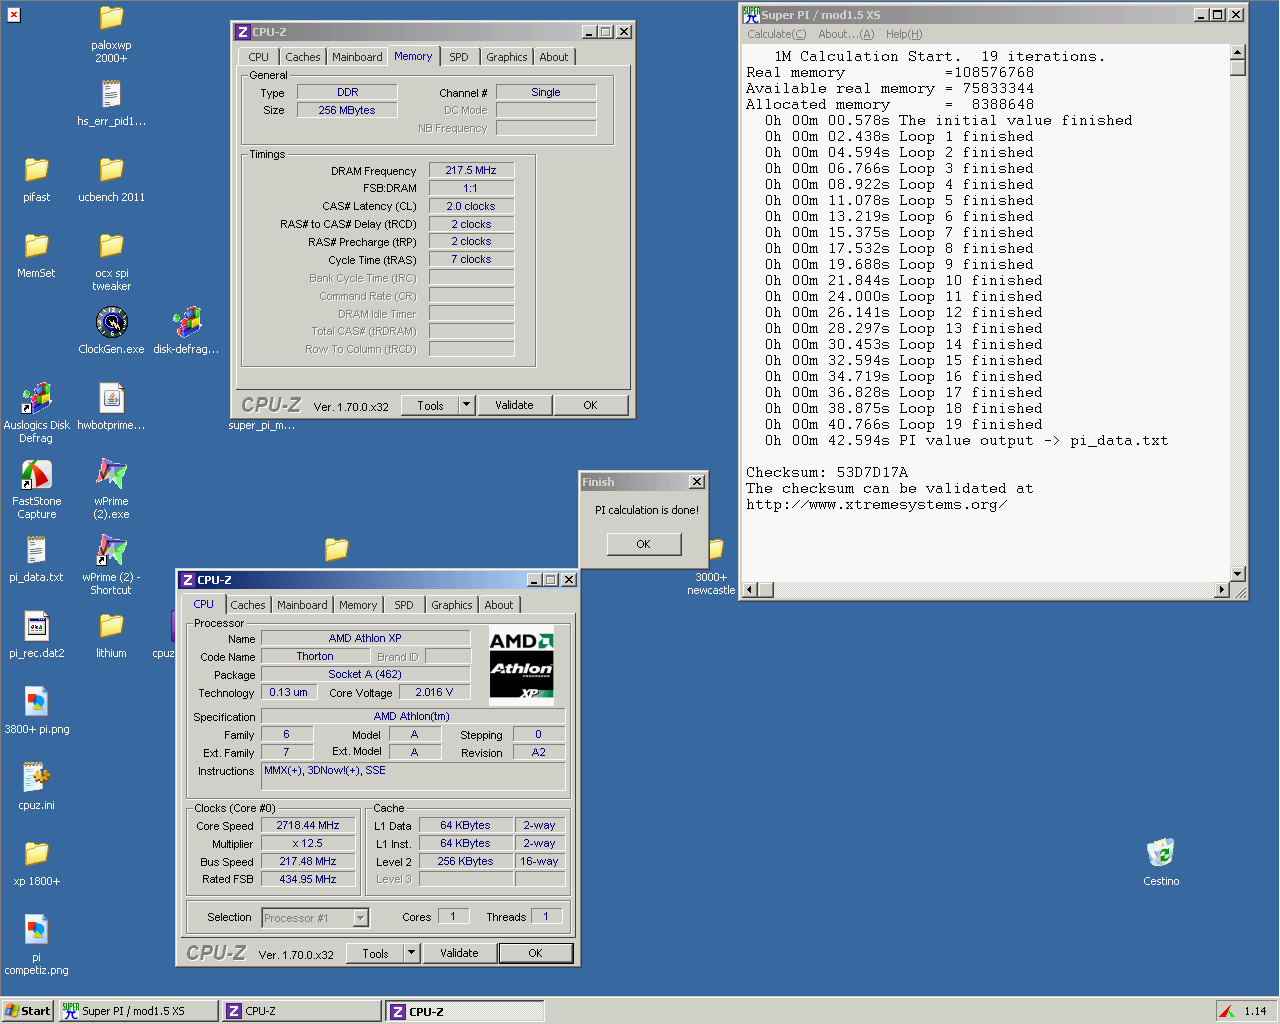Click OK in the Finish dialog
Viewport: 1280px width, 1024px height.
click(x=643, y=544)
